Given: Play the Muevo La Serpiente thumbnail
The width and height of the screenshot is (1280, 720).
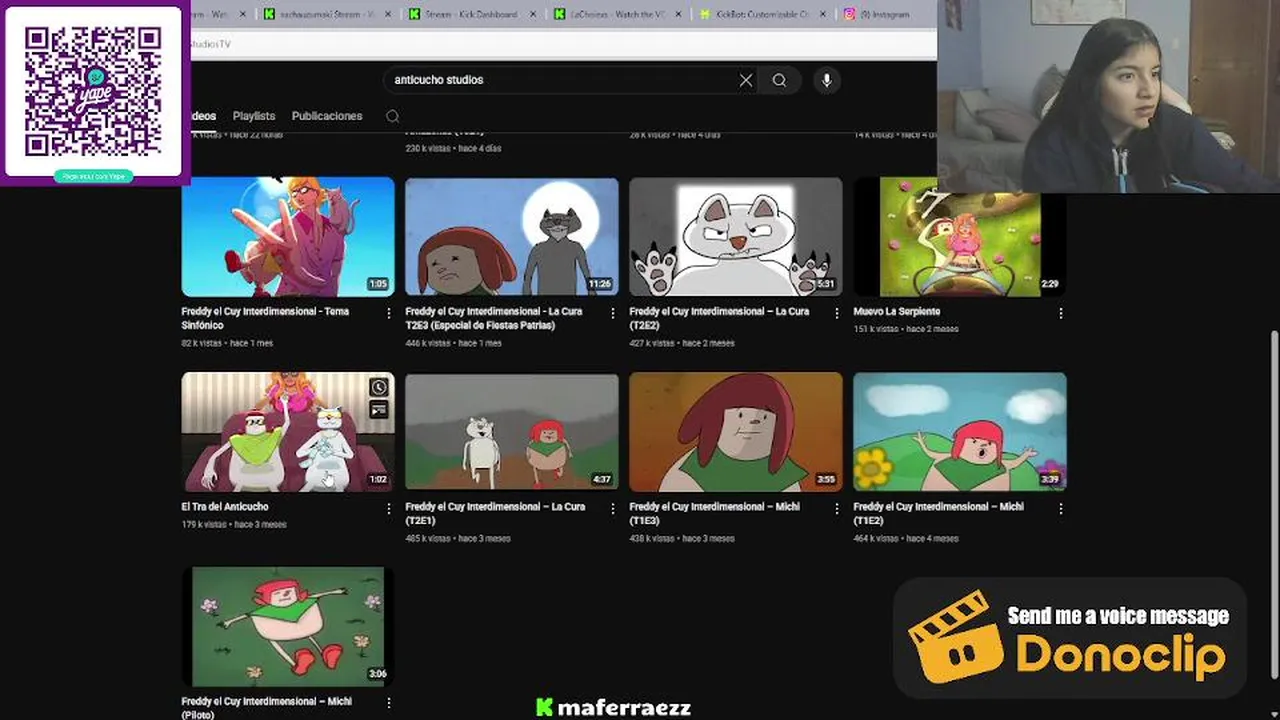Looking at the screenshot, I should pos(960,236).
